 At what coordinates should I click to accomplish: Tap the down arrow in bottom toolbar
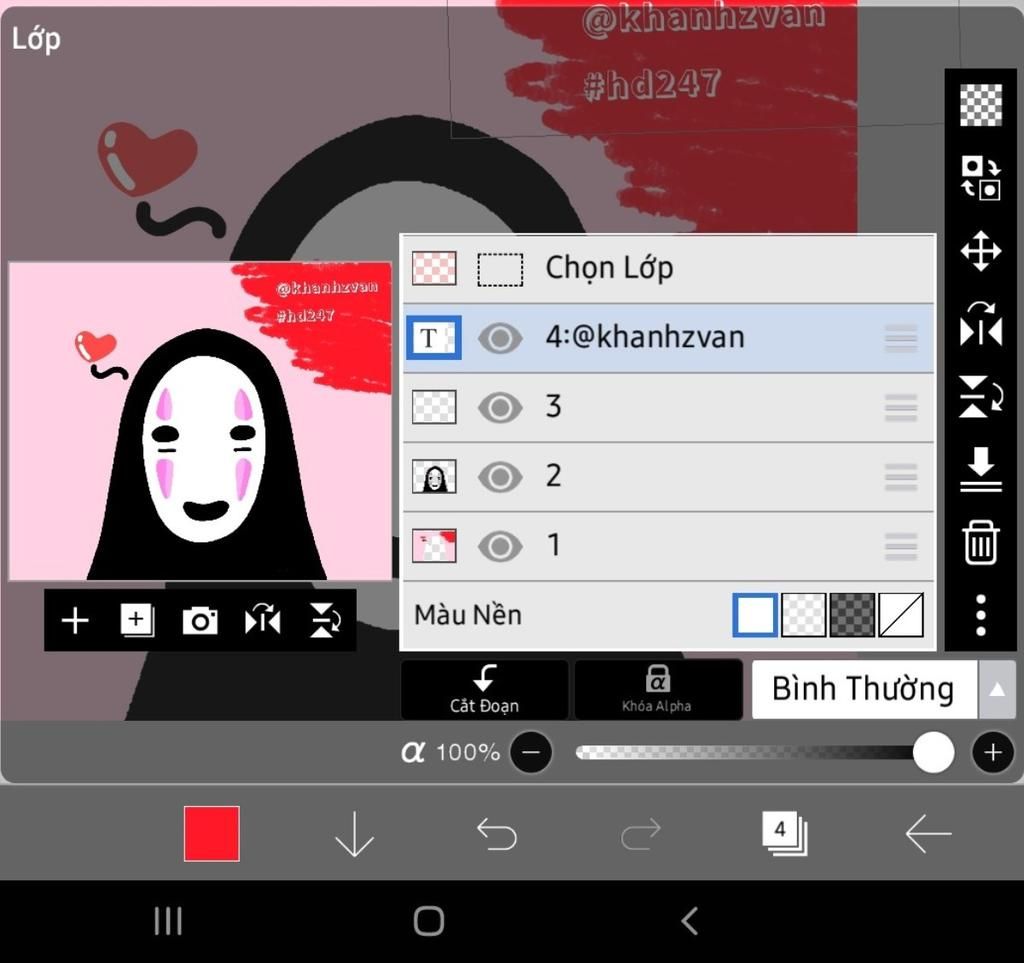[354, 834]
